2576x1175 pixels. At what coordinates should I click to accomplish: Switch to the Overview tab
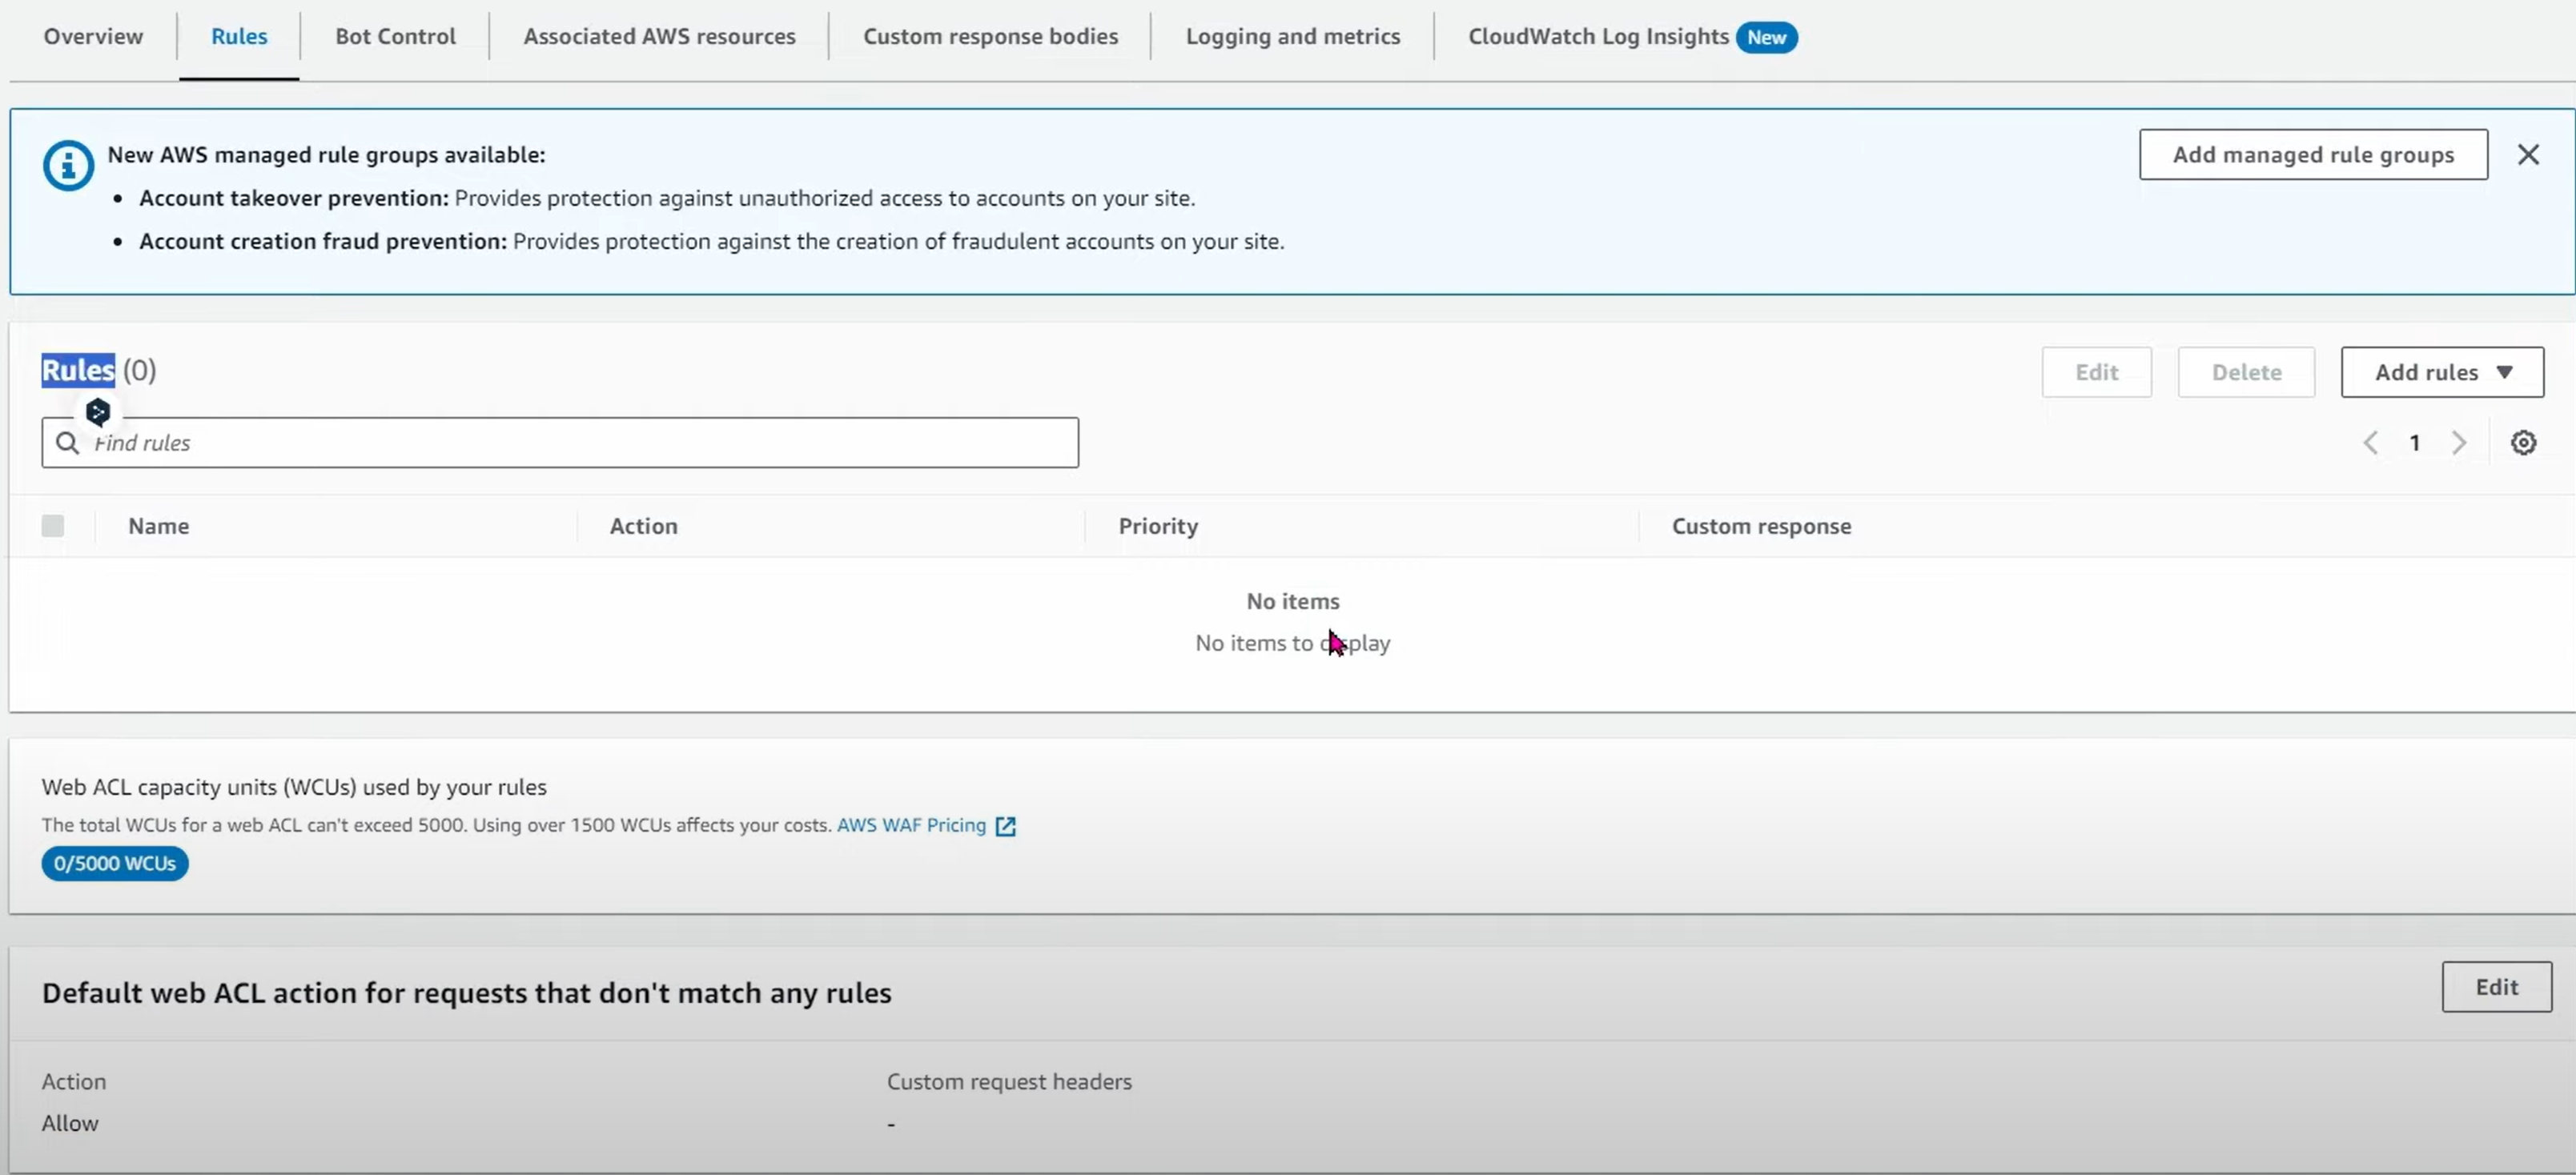(x=93, y=37)
